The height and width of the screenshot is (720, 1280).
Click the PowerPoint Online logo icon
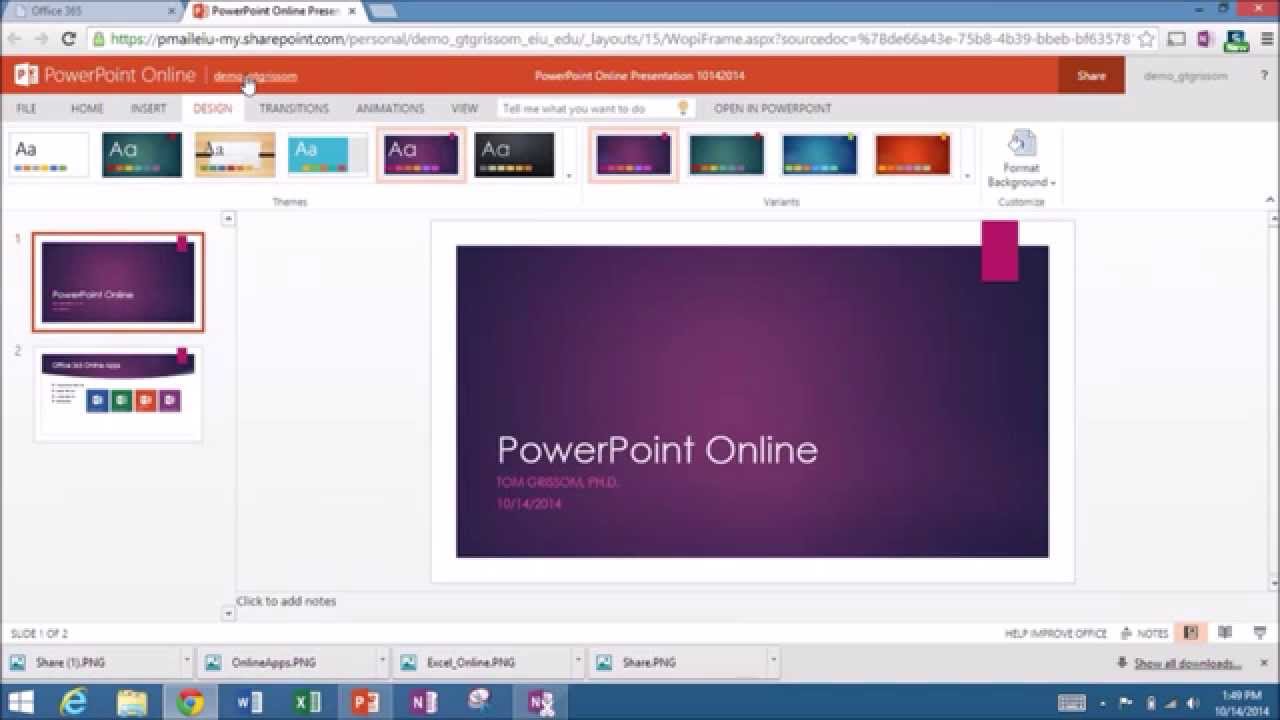pos(26,75)
